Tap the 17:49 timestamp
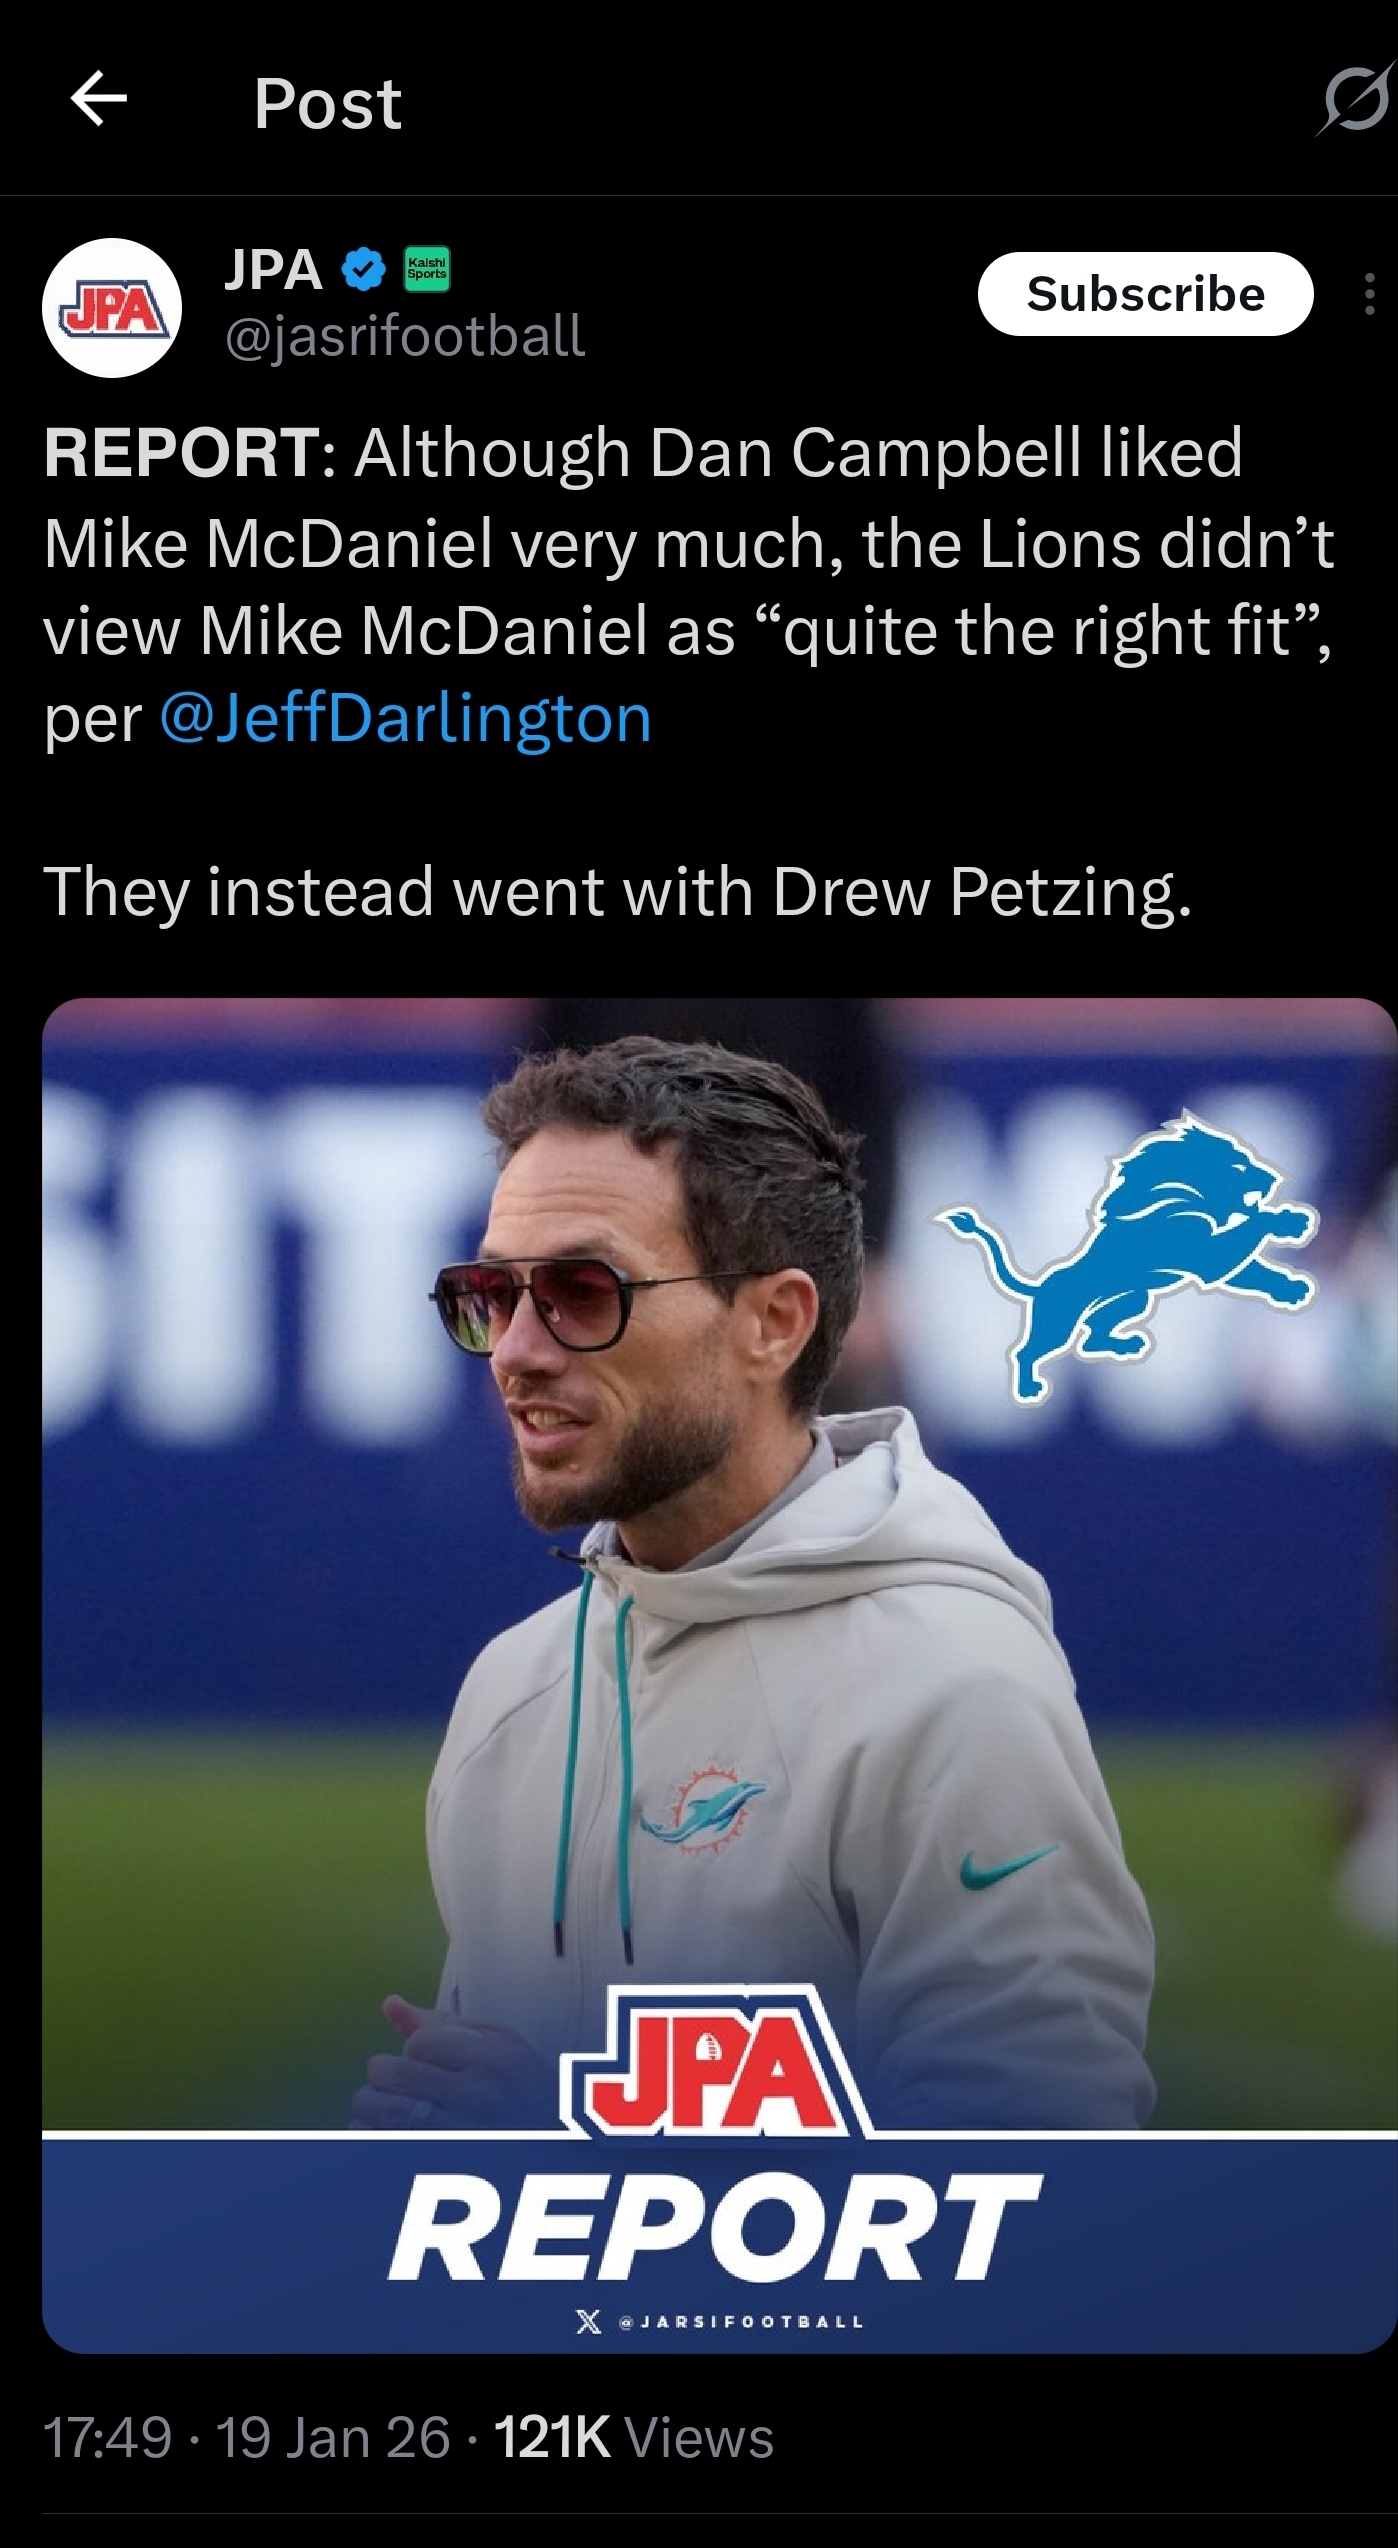The width and height of the screenshot is (1398, 2548). (x=107, y=2437)
